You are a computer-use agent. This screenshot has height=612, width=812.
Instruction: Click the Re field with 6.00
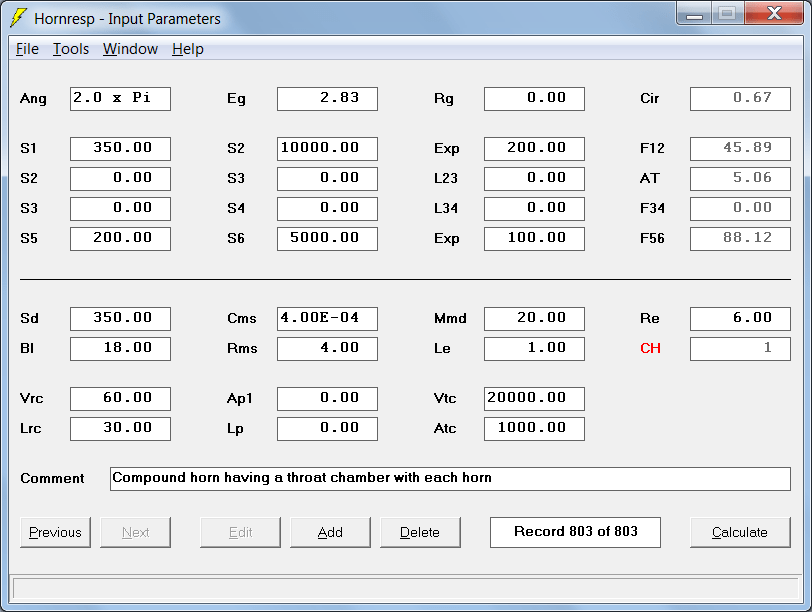(741, 318)
